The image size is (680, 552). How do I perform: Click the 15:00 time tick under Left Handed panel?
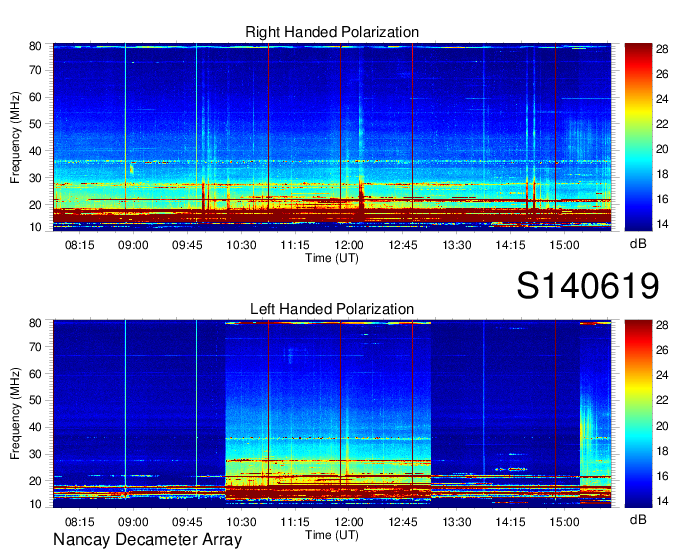pyautogui.click(x=564, y=522)
